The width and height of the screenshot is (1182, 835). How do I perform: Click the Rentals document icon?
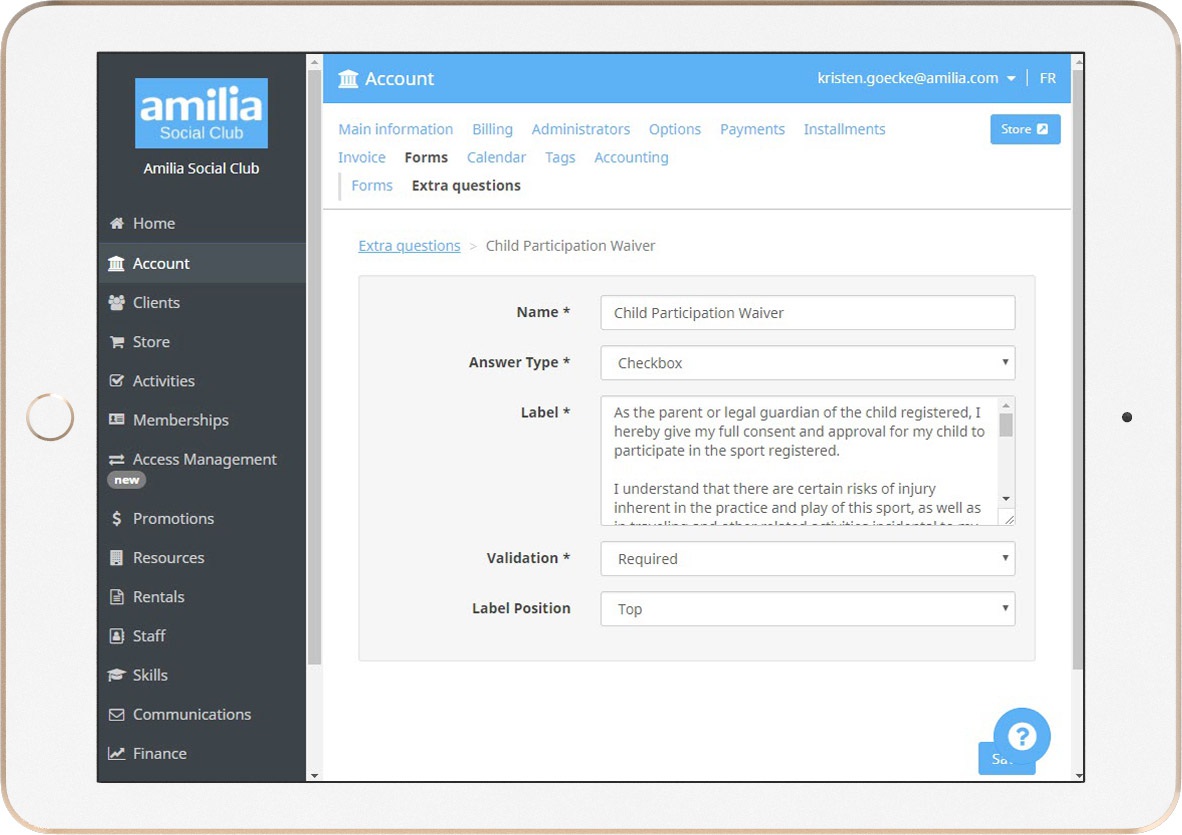(x=116, y=597)
